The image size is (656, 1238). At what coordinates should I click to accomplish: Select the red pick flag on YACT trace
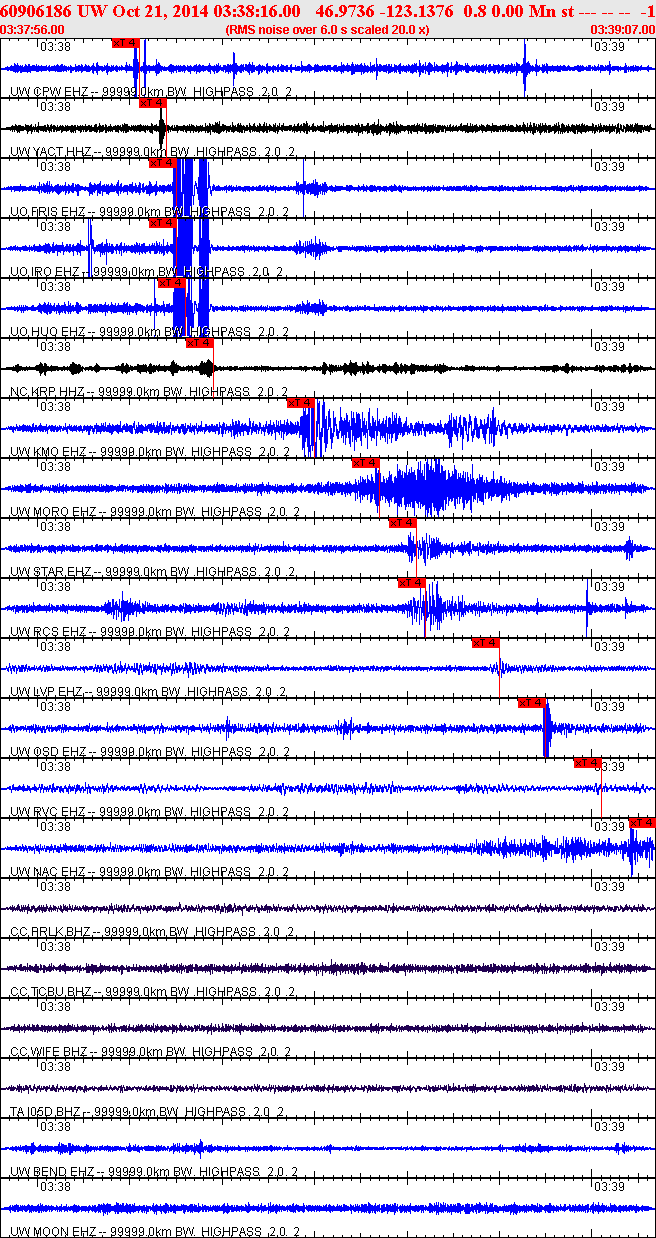152,103
